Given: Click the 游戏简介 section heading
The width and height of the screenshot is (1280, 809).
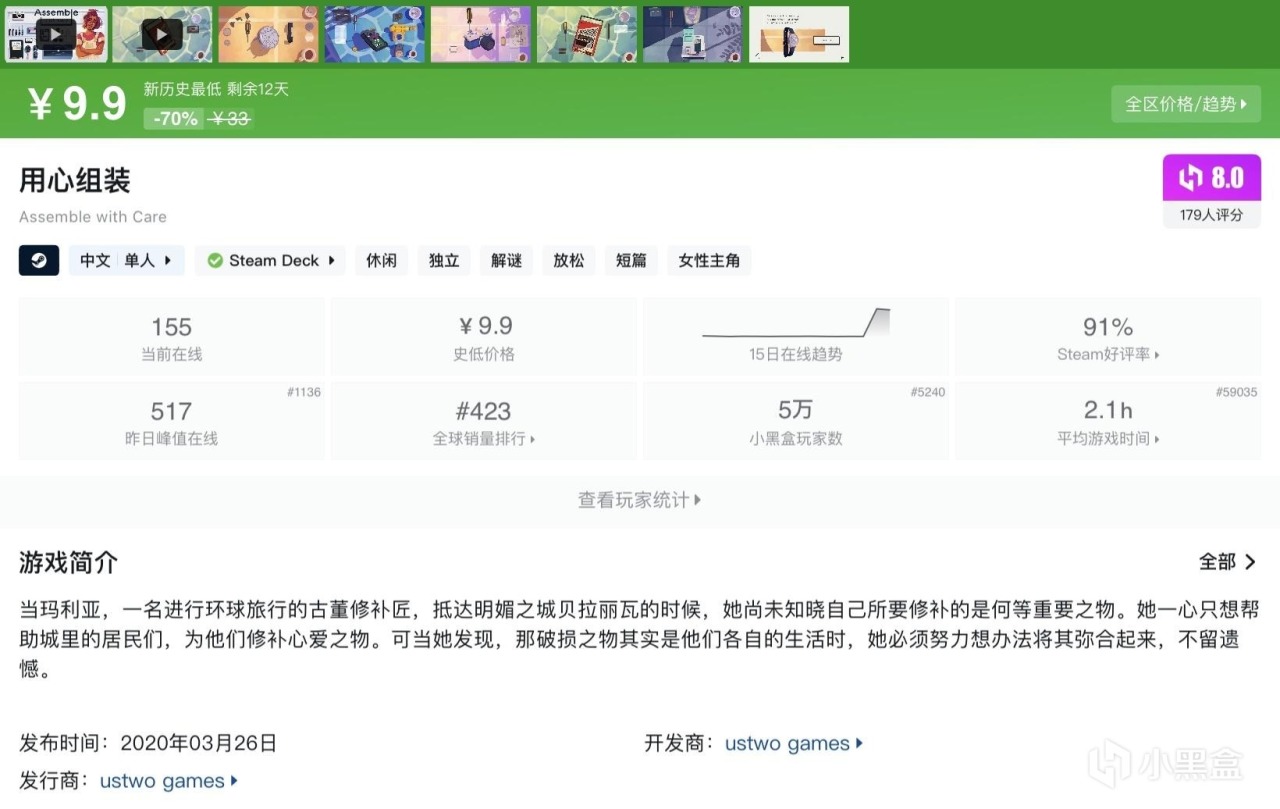Looking at the screenshot, I should (x=68, y=562).
